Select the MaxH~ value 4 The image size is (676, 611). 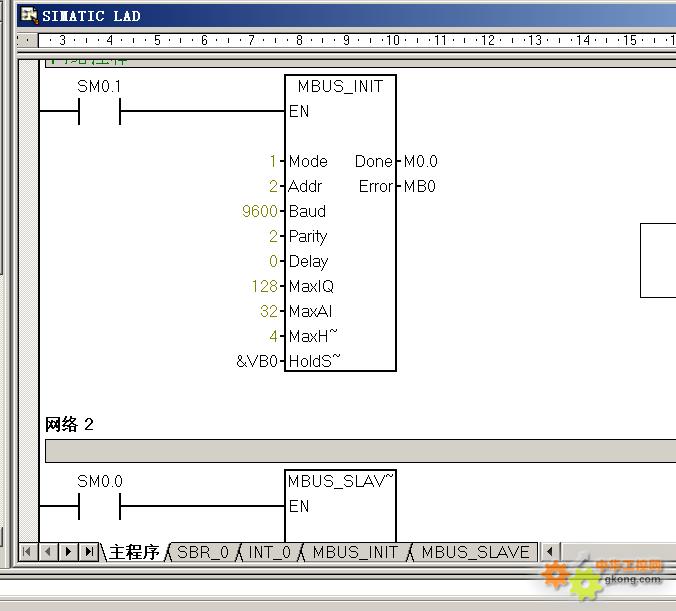[x=273, y=336]
